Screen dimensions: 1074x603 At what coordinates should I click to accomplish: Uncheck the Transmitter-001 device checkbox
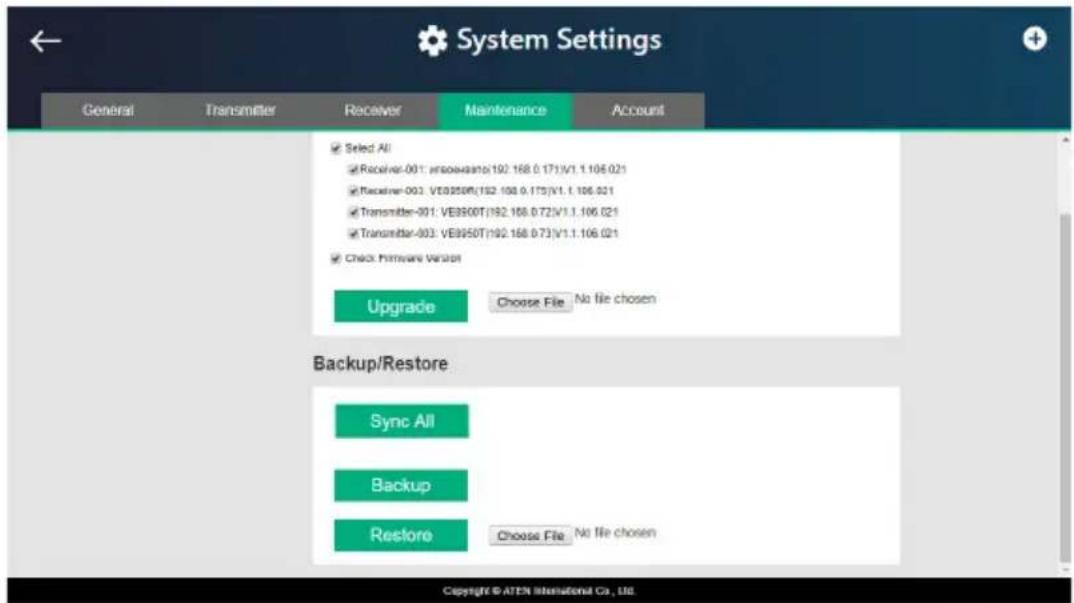pyautogui.click(x=353, y=212)
